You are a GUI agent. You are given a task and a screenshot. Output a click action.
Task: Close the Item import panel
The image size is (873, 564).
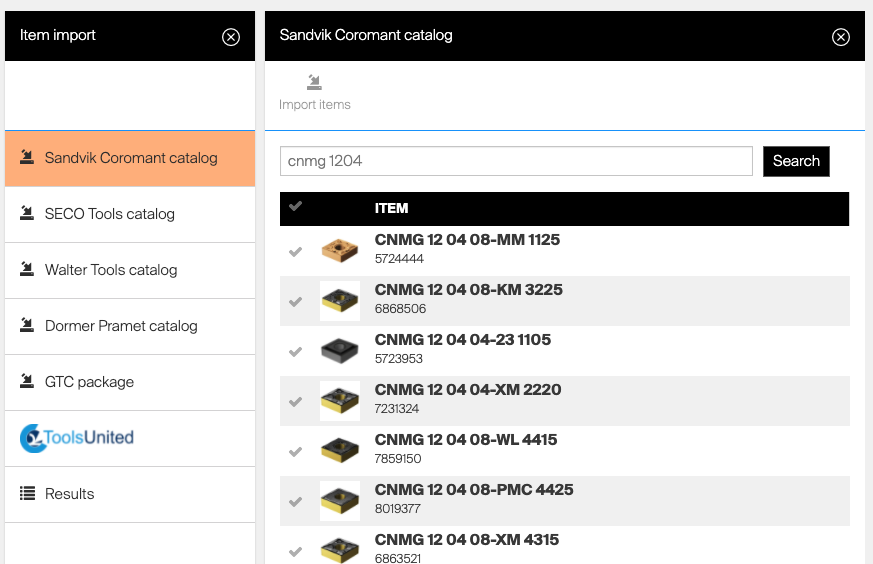click(x=231, y=37)
